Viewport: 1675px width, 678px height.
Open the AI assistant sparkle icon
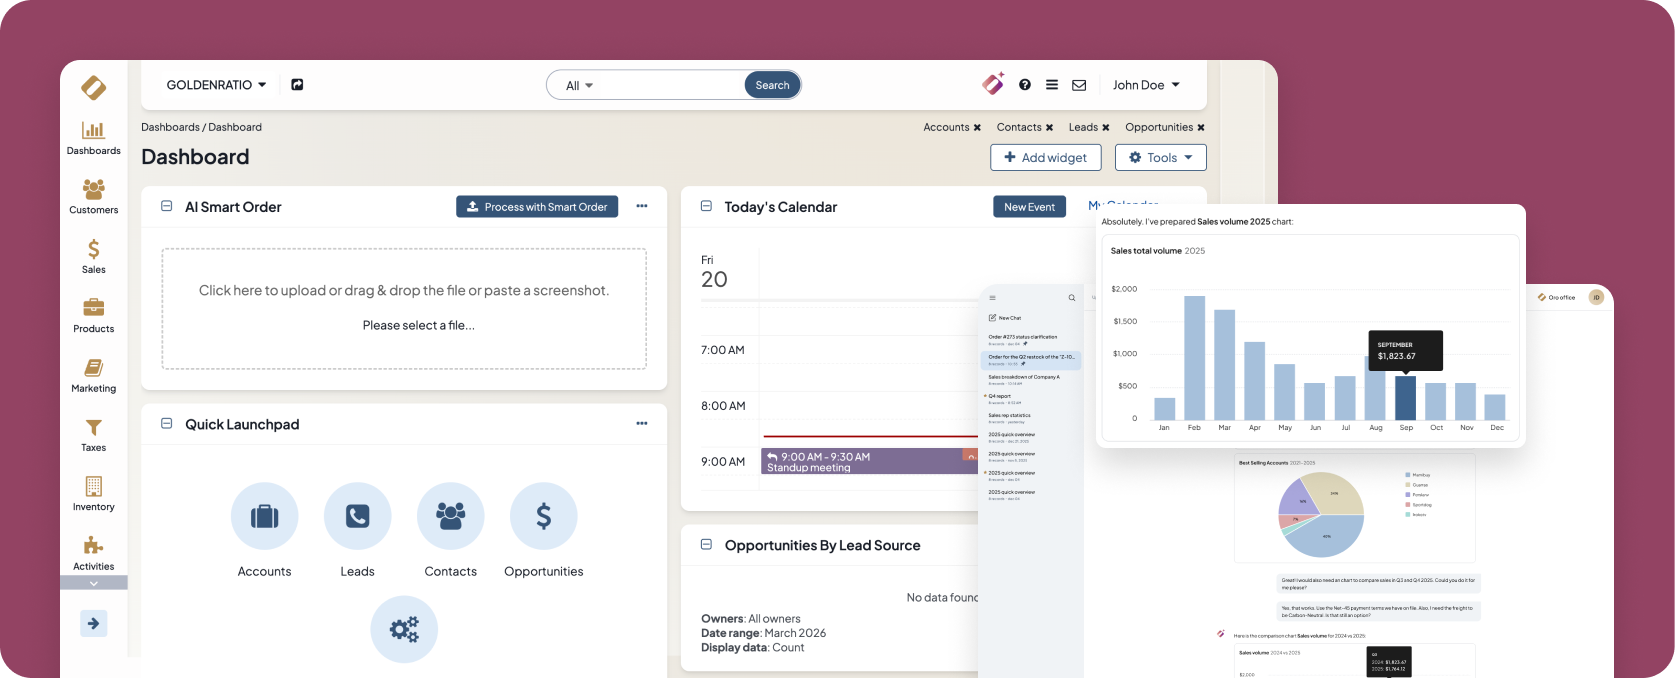tap(993, 84)
